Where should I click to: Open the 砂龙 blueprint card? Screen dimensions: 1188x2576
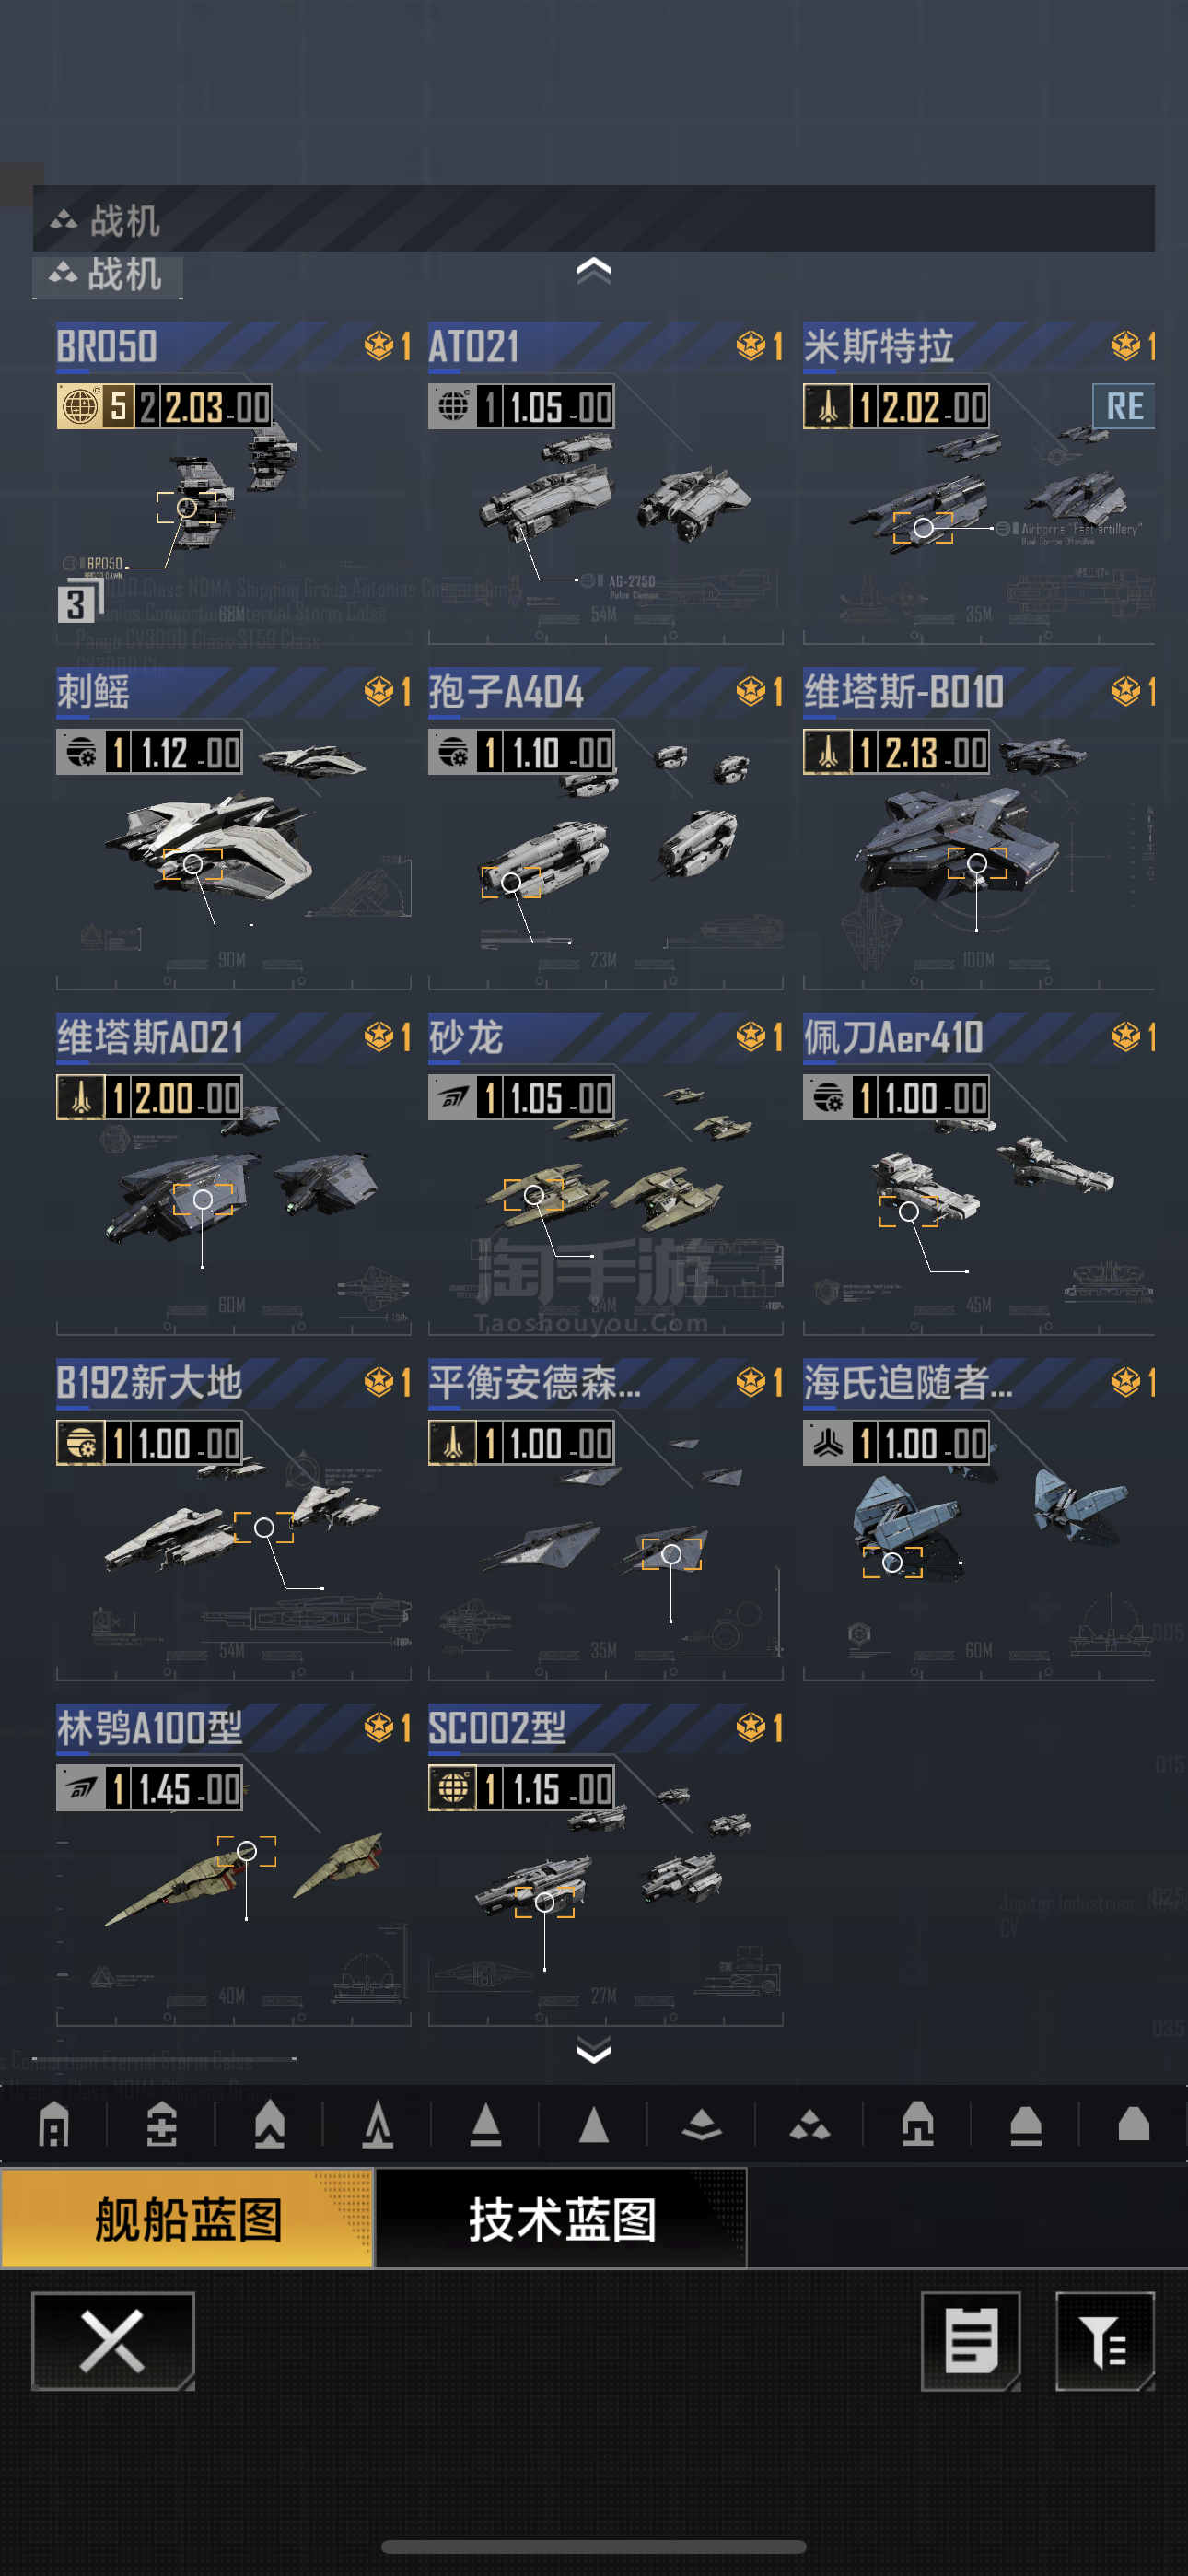(x=605, y=1174)
